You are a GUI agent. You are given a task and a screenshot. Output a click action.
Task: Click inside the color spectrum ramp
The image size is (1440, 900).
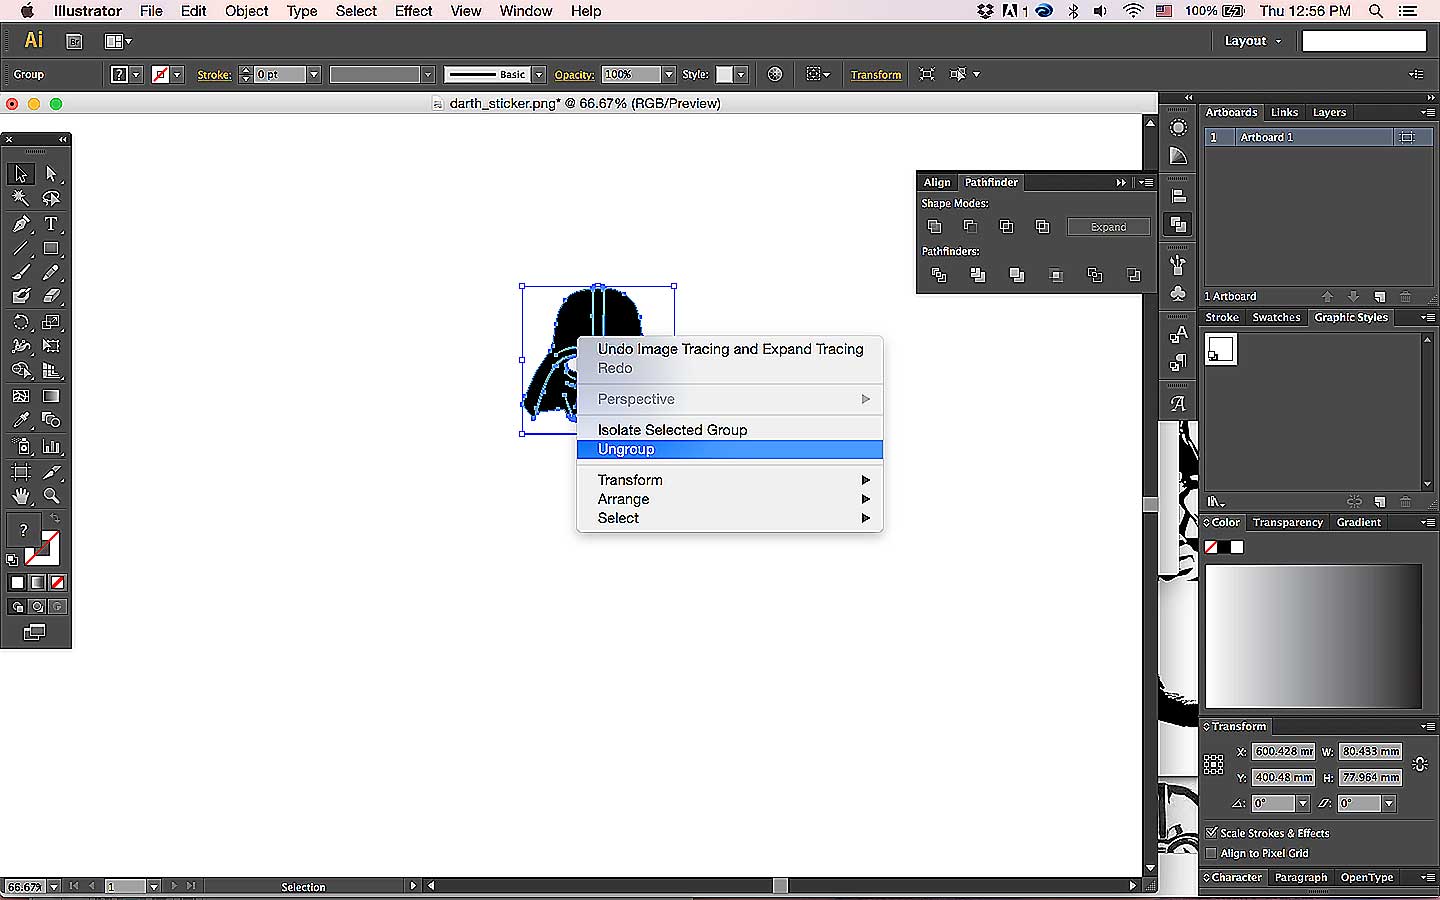[x=1313, y=636]
